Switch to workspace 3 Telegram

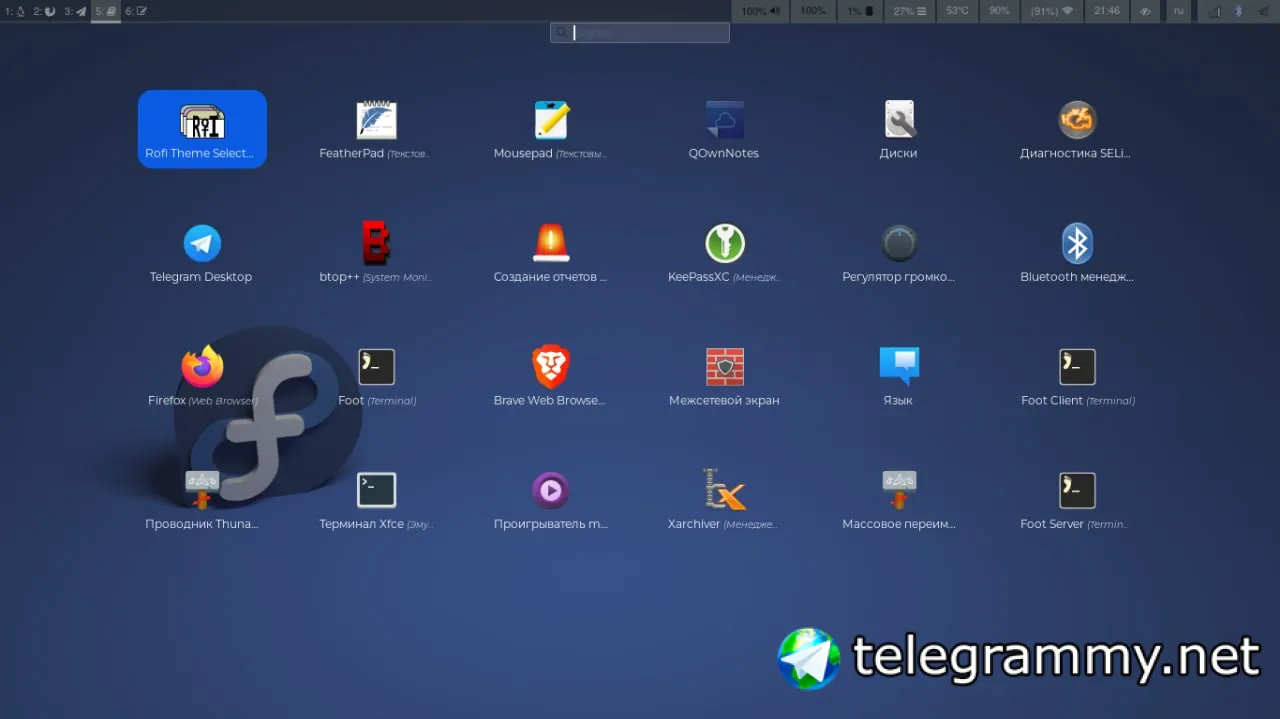coord(75,11)
